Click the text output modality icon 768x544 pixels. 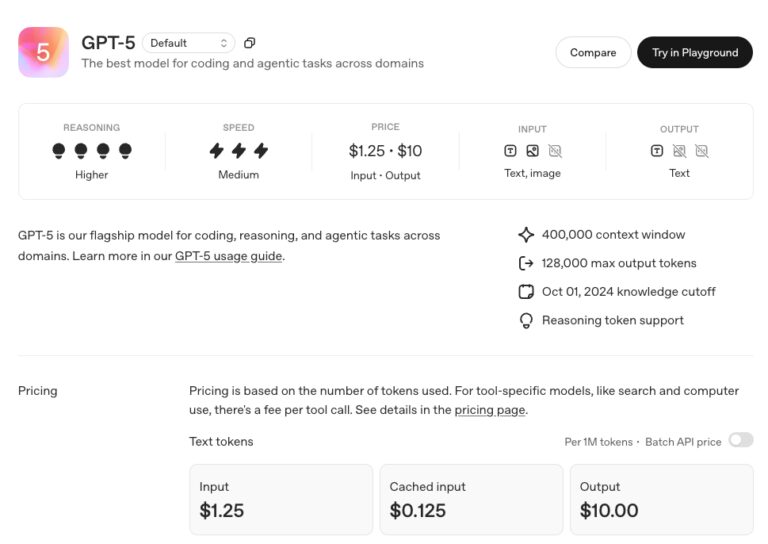click(656, 151)
